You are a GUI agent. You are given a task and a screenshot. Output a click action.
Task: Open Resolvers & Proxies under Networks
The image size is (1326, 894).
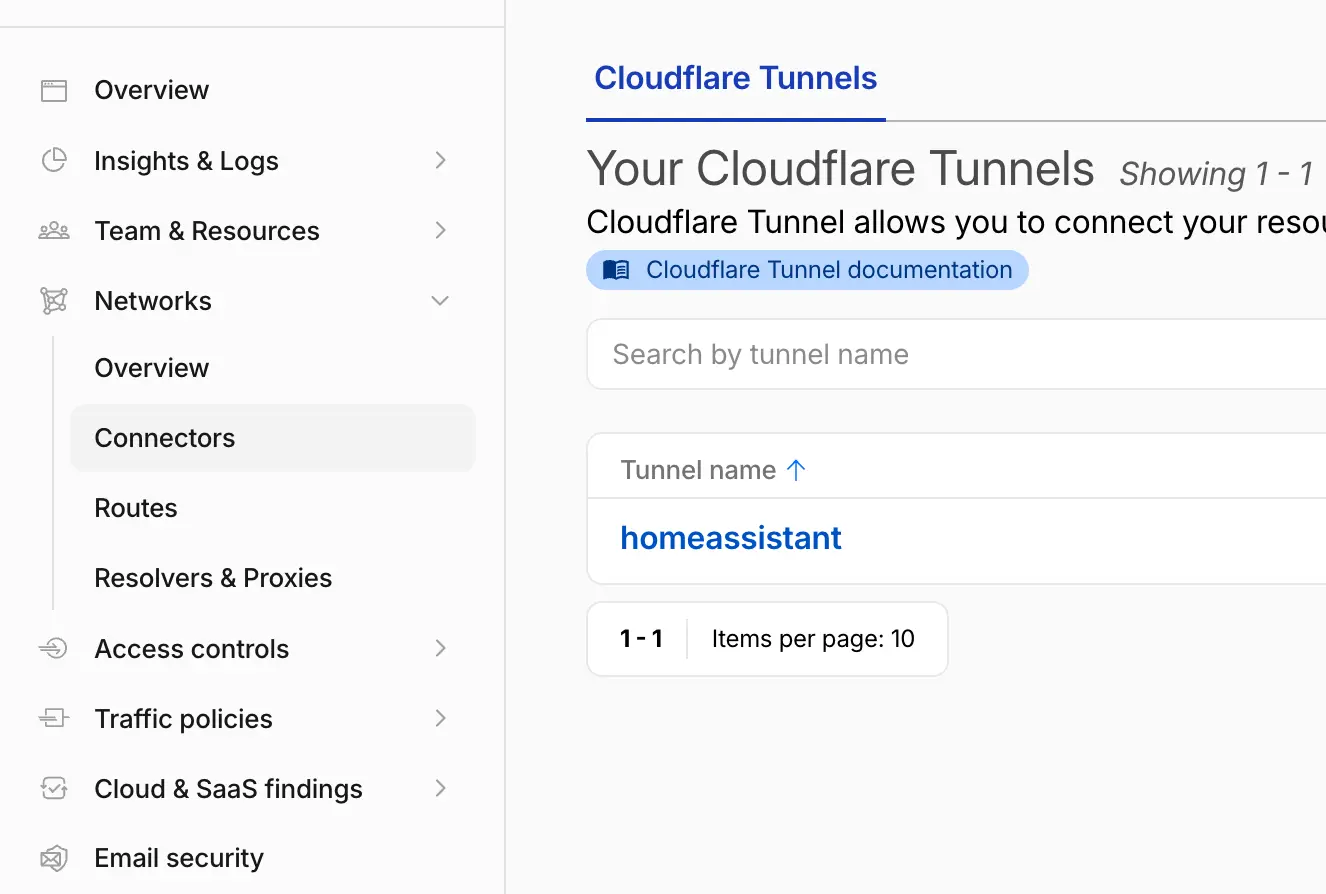tap(213, 578)
